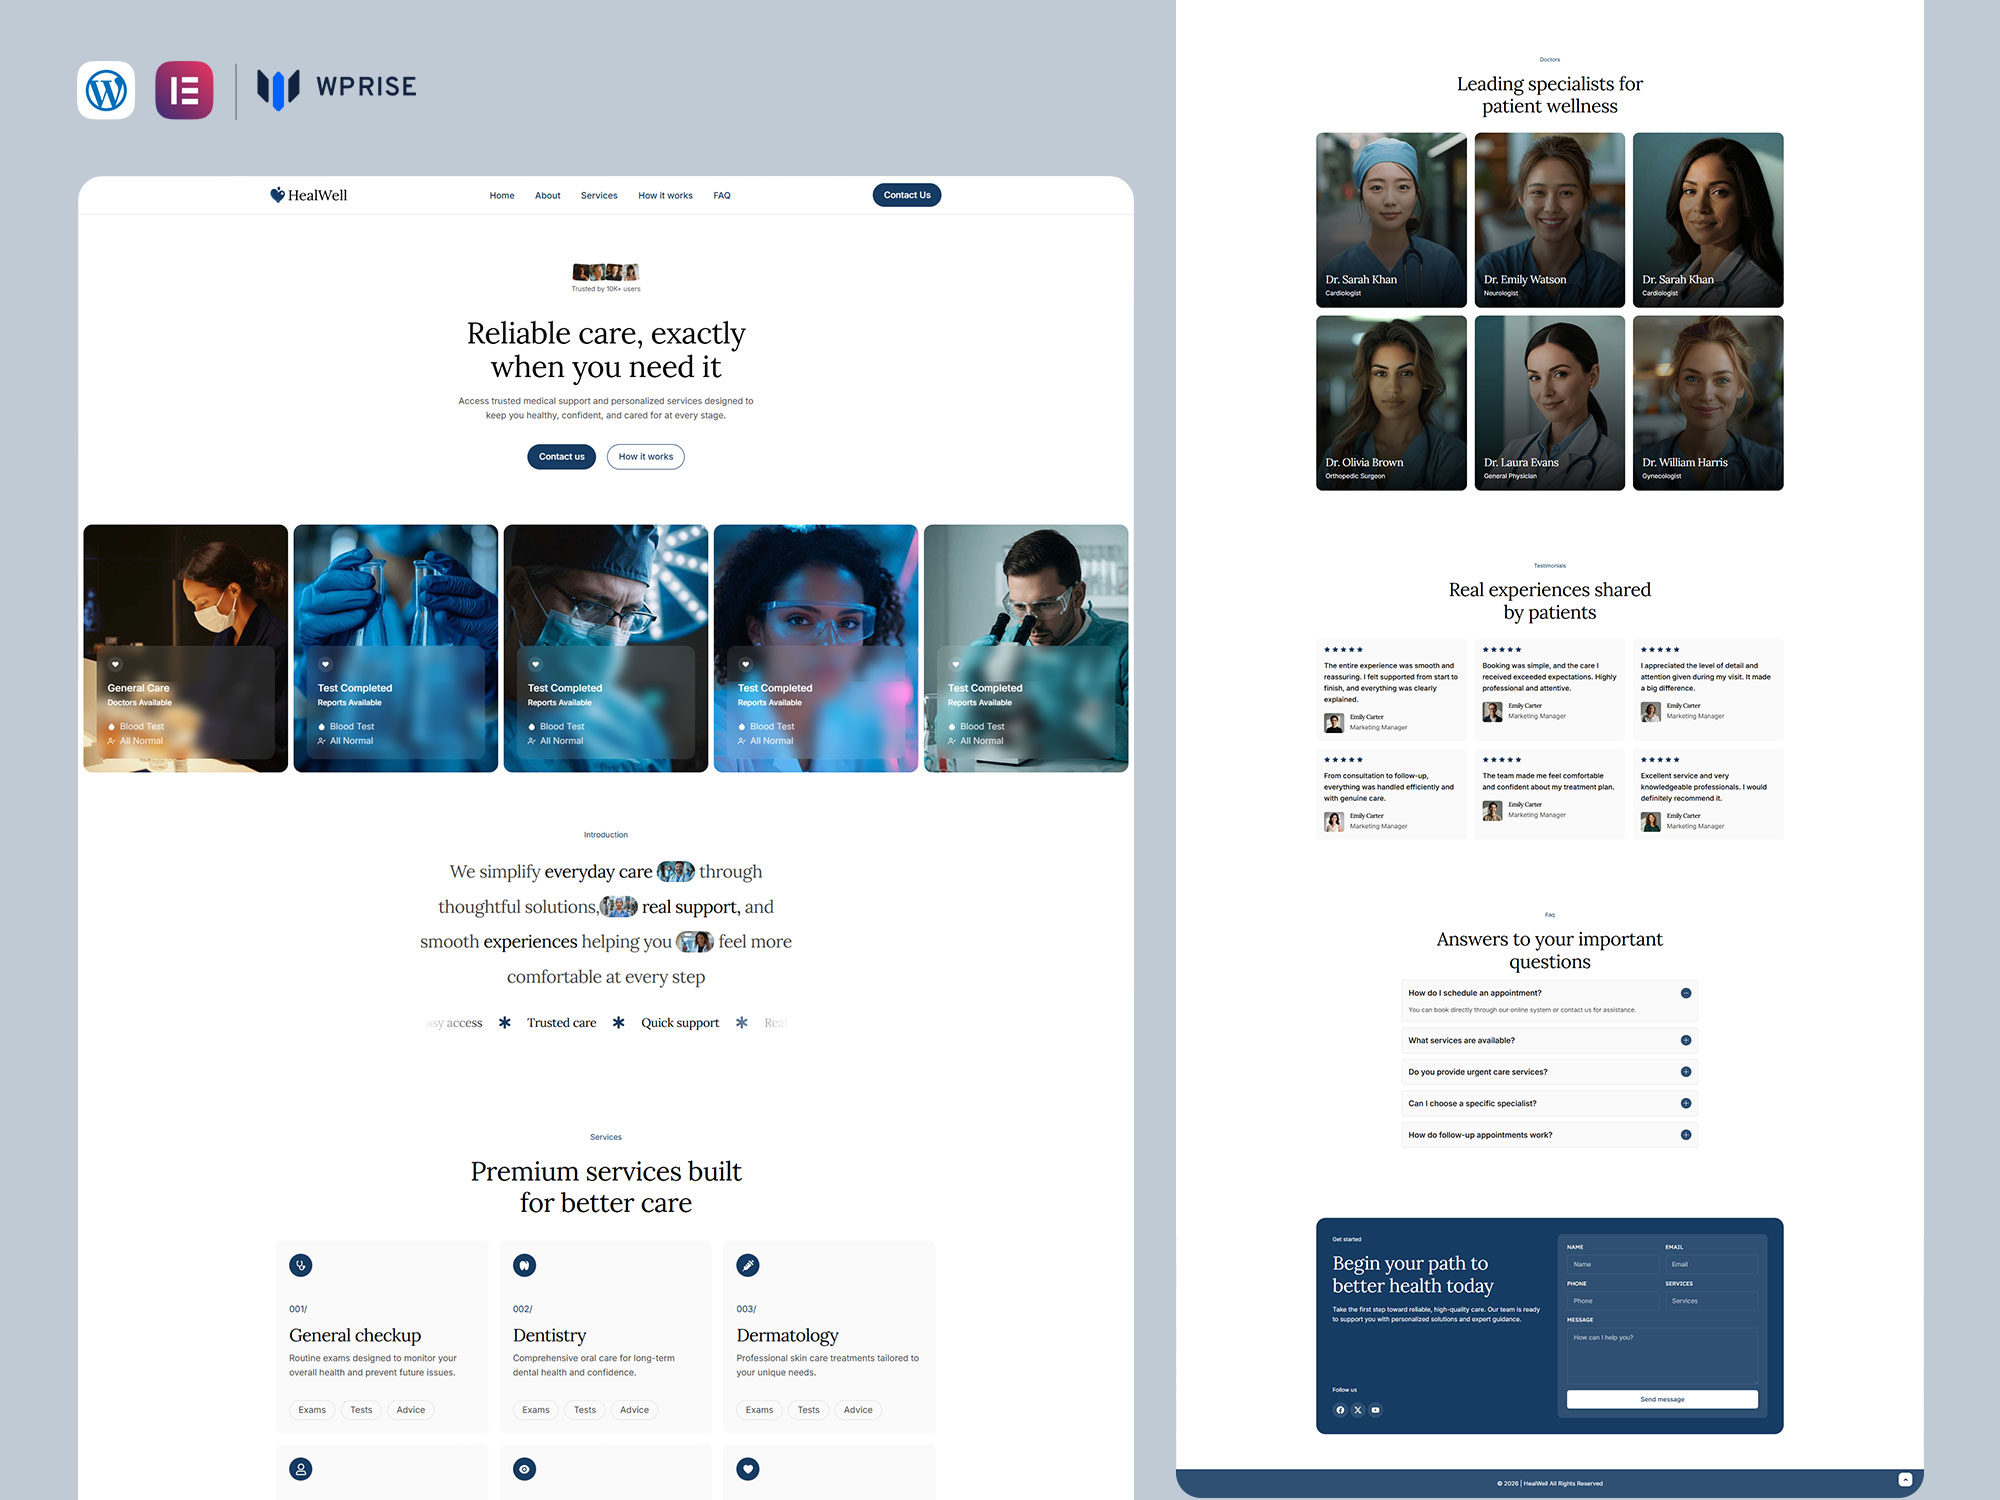Click the Send message button

(x=1662, y=1399)
